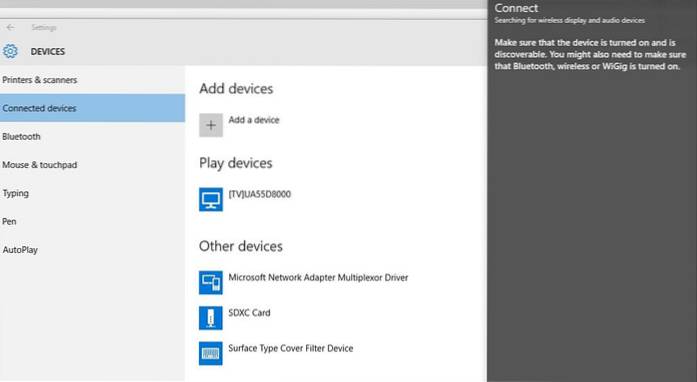Click the Other devices heading
Screen dimensions: 697x382
[x=240, y=246]
